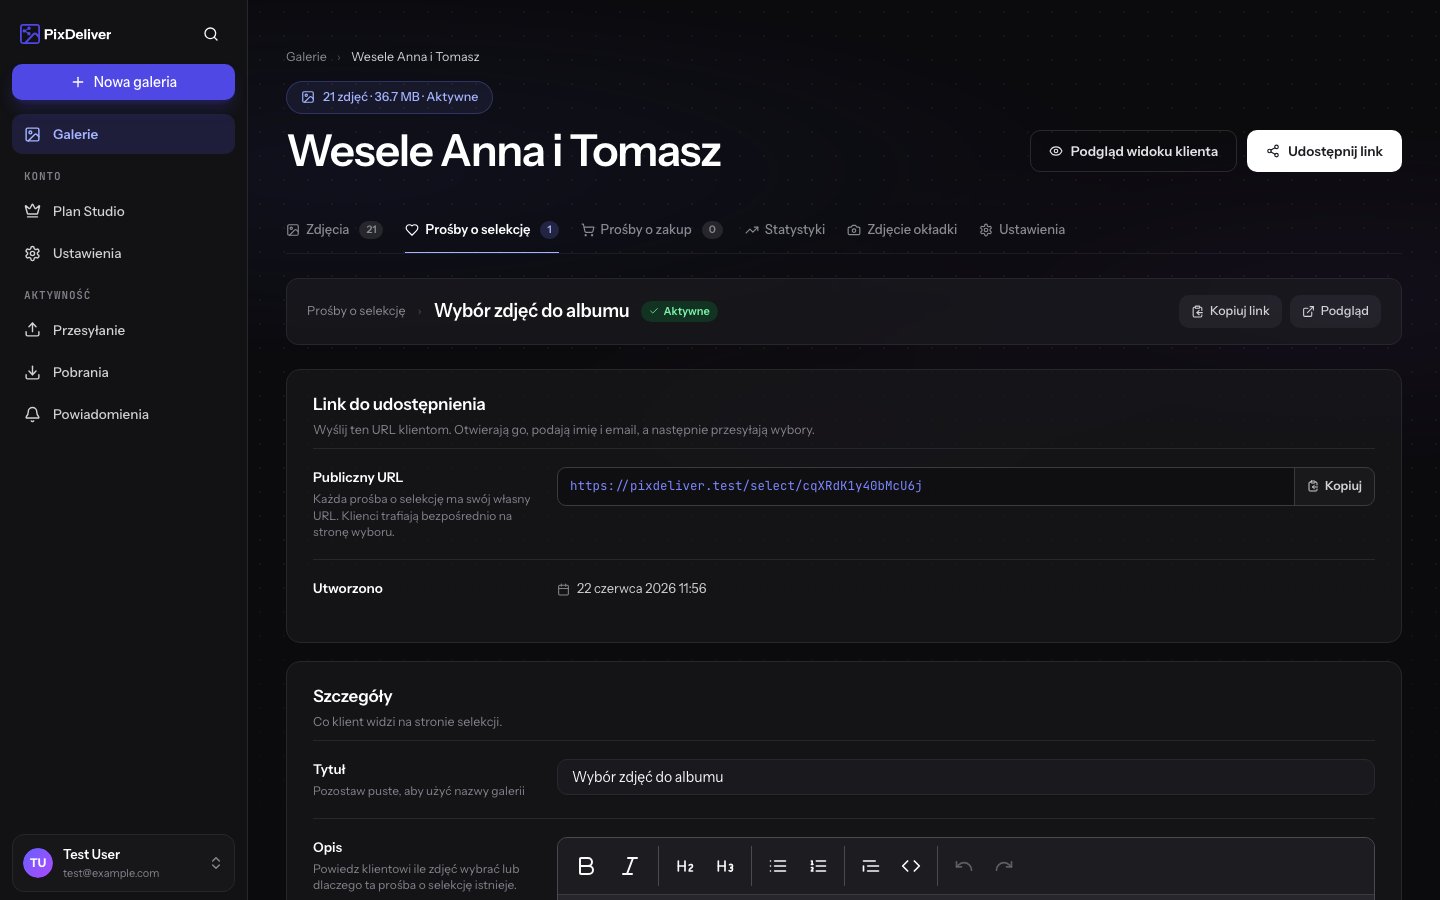This screenshot has height=900, width=1440.
Task: Select the public URL field
Action: (x=925, y=486)
